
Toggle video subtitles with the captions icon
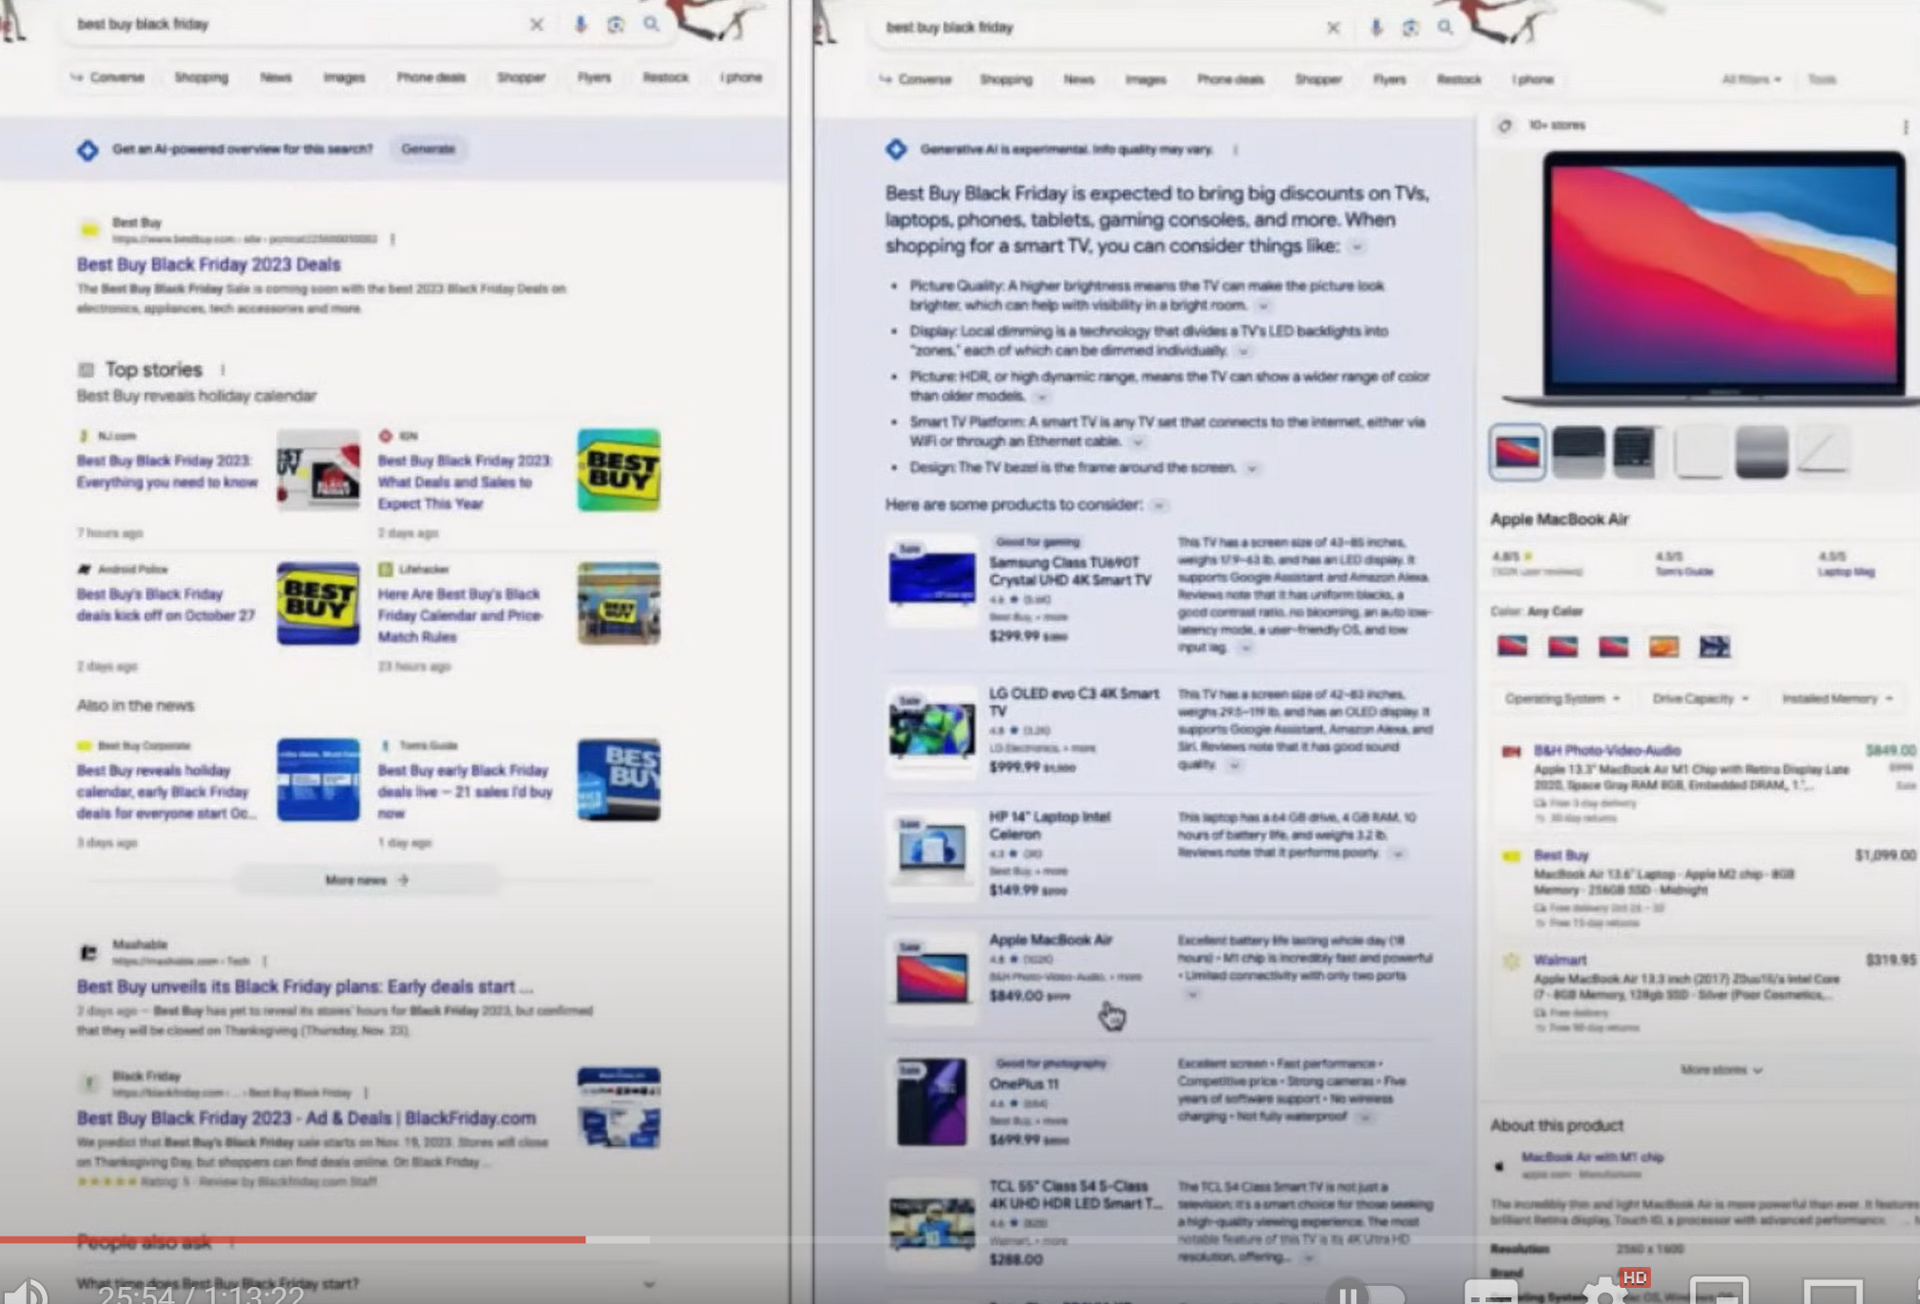click(1491, 1292)
